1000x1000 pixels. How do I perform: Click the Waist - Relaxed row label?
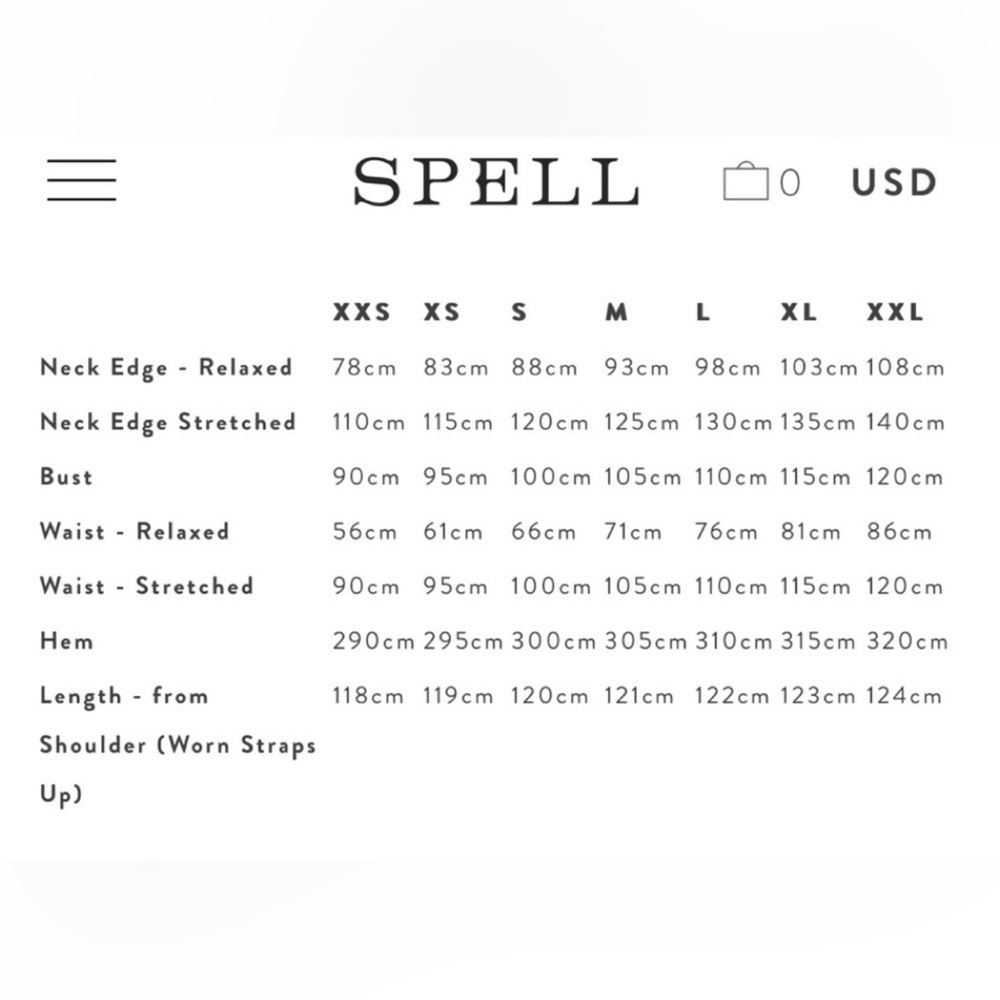[135, 531]
